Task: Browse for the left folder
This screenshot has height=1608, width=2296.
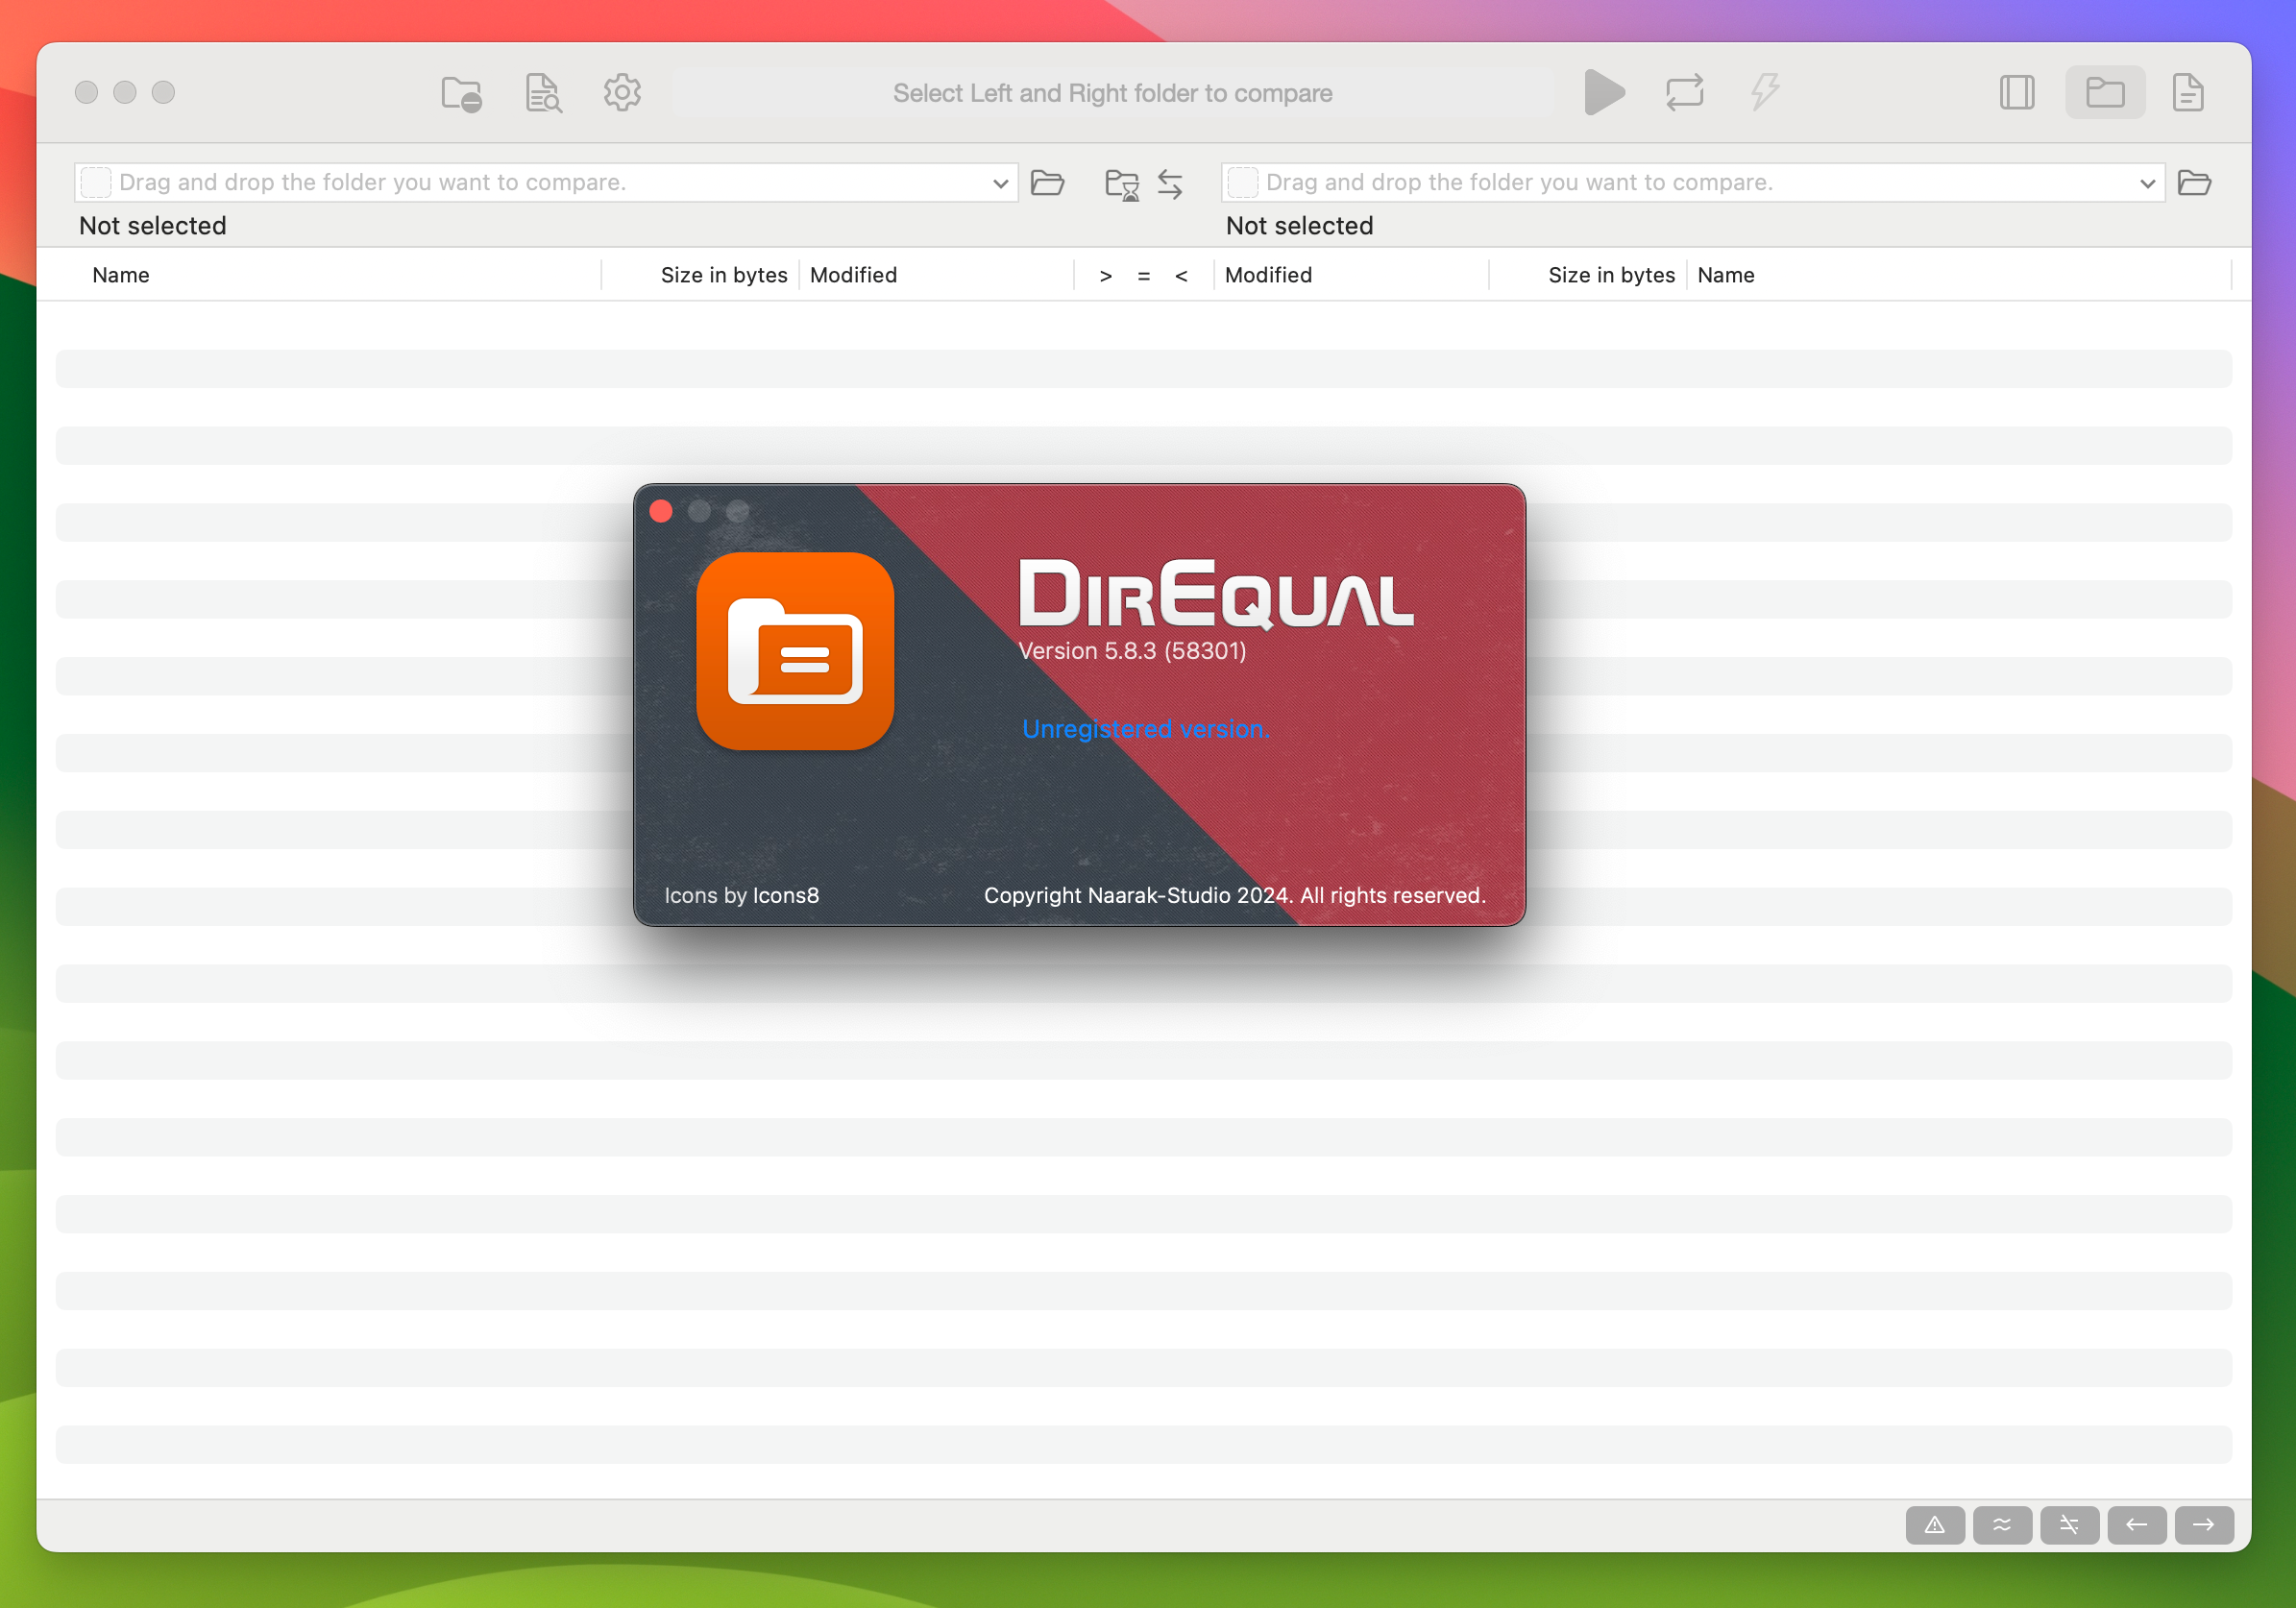Action: [1047, 183]
